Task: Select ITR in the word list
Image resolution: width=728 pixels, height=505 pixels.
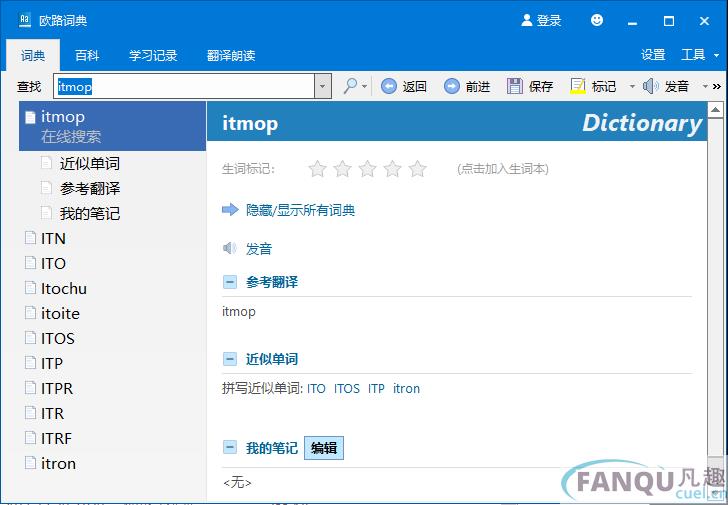Action: 52,414
